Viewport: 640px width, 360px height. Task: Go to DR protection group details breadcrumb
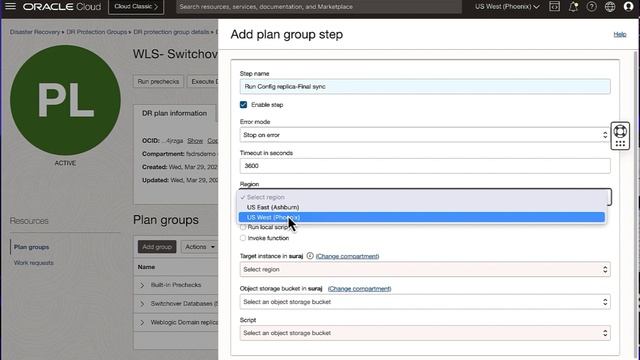tap(171, 32)
